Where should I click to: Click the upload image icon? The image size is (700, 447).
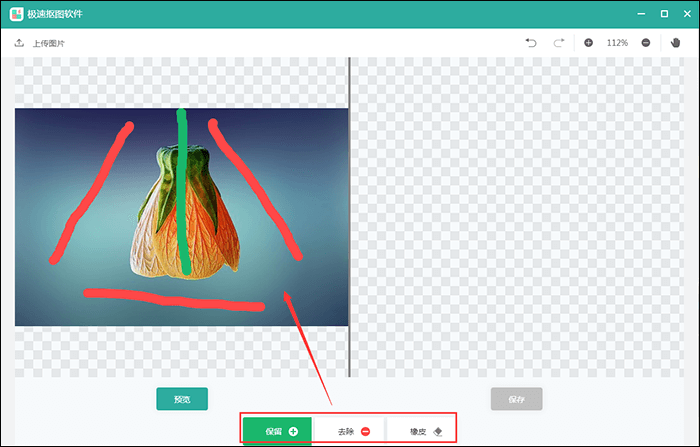[x=19, y=43]
